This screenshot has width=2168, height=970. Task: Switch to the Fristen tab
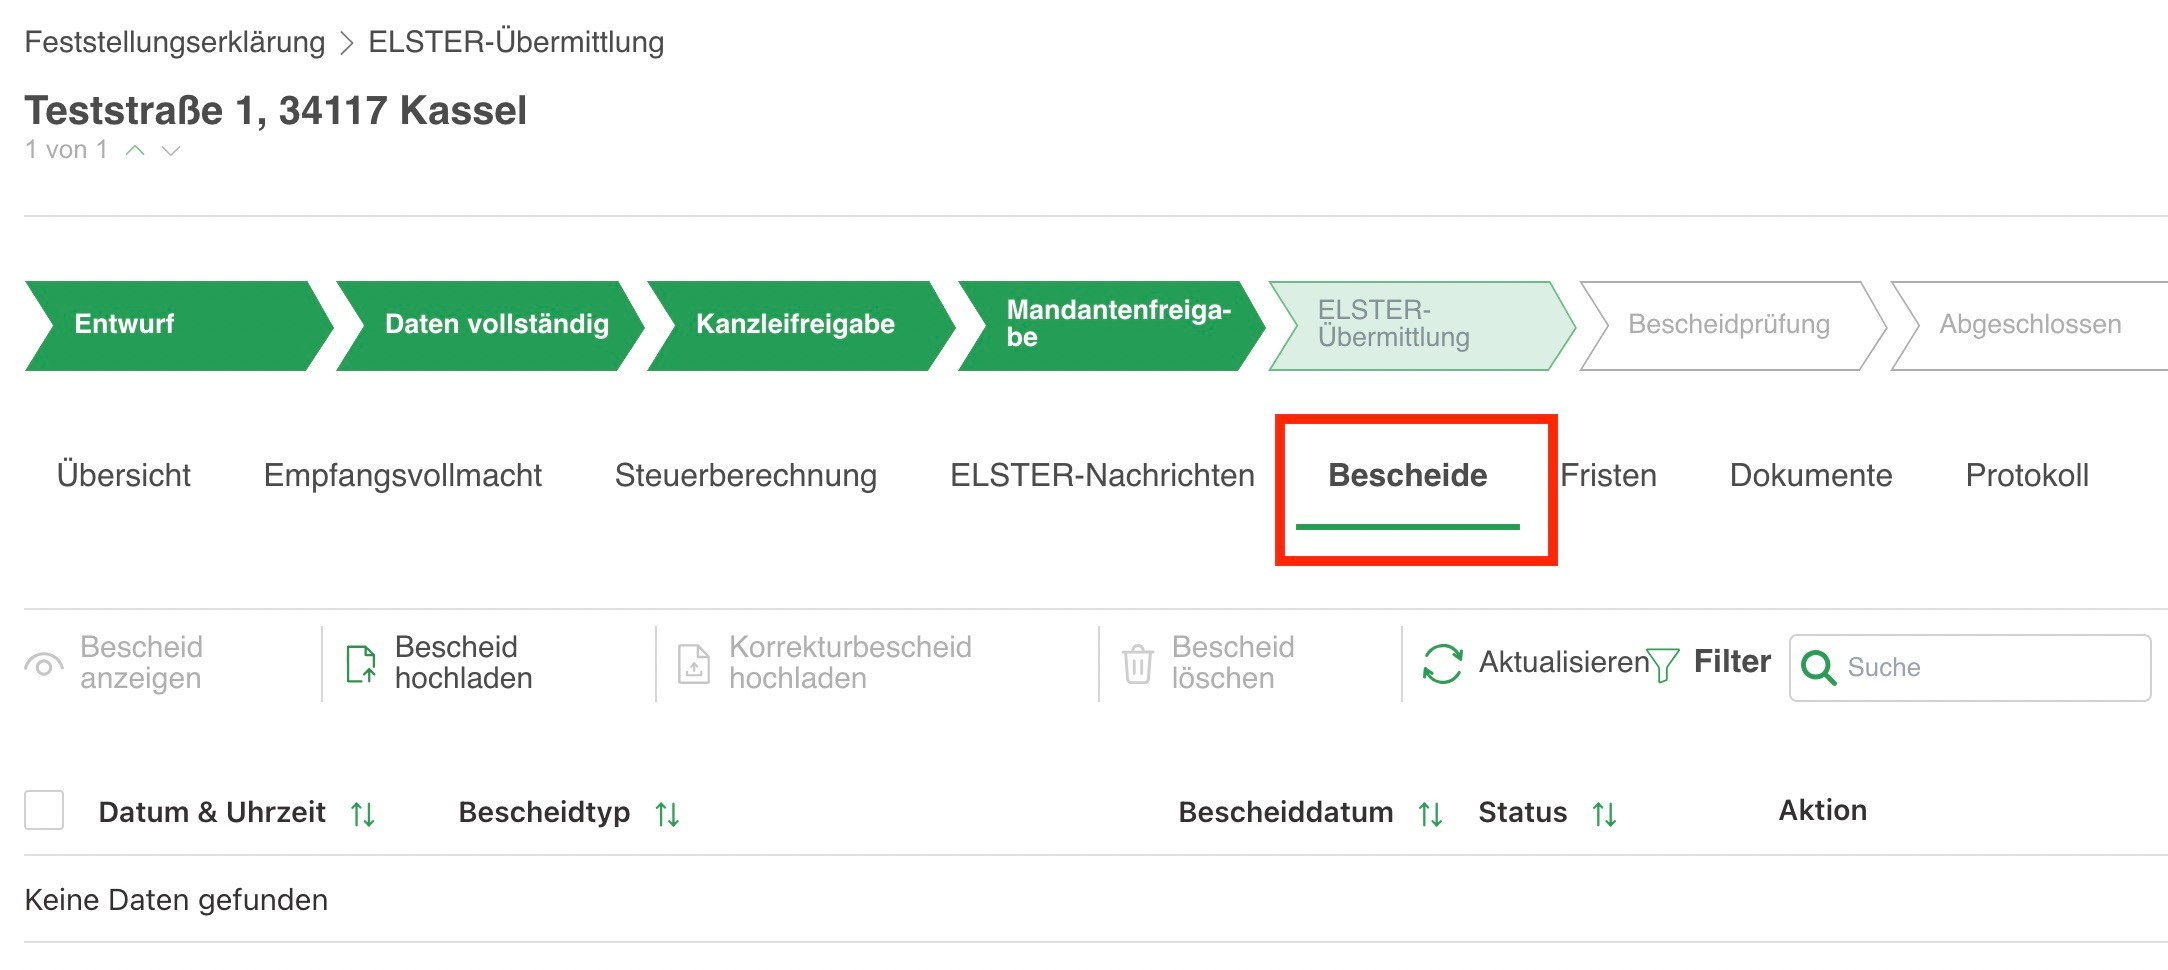click(x=1608, y=475)
